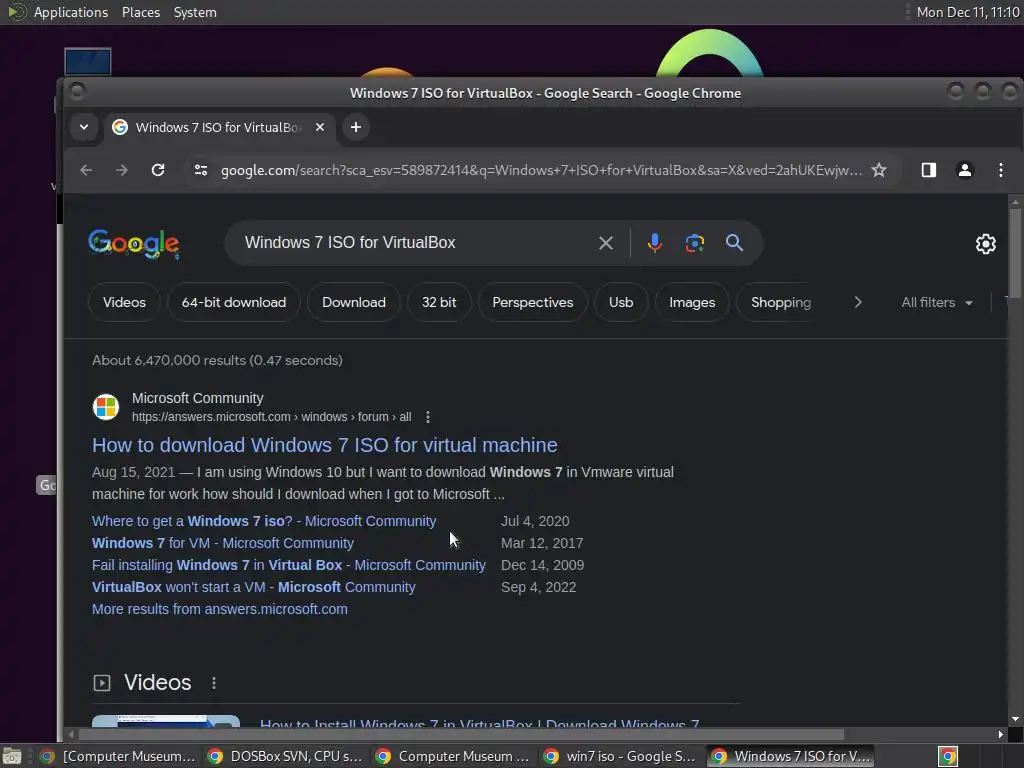Open More results from answers.microsoft.com
1024x768 pixels.
pyautogui.click(x=219, y=609)
